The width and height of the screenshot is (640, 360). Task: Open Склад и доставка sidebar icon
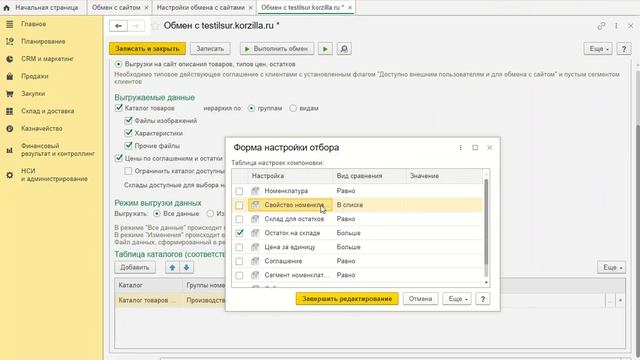tap(10, 111)
